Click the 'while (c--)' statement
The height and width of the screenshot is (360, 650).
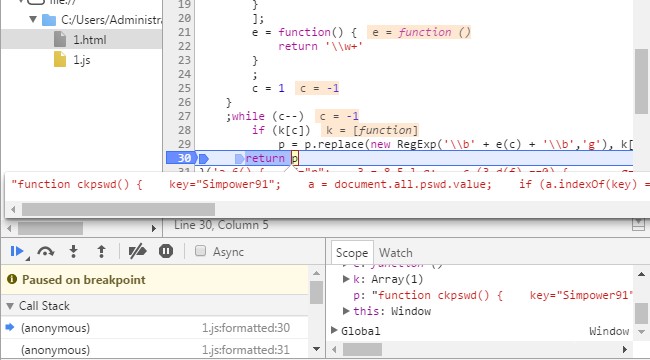267,116
